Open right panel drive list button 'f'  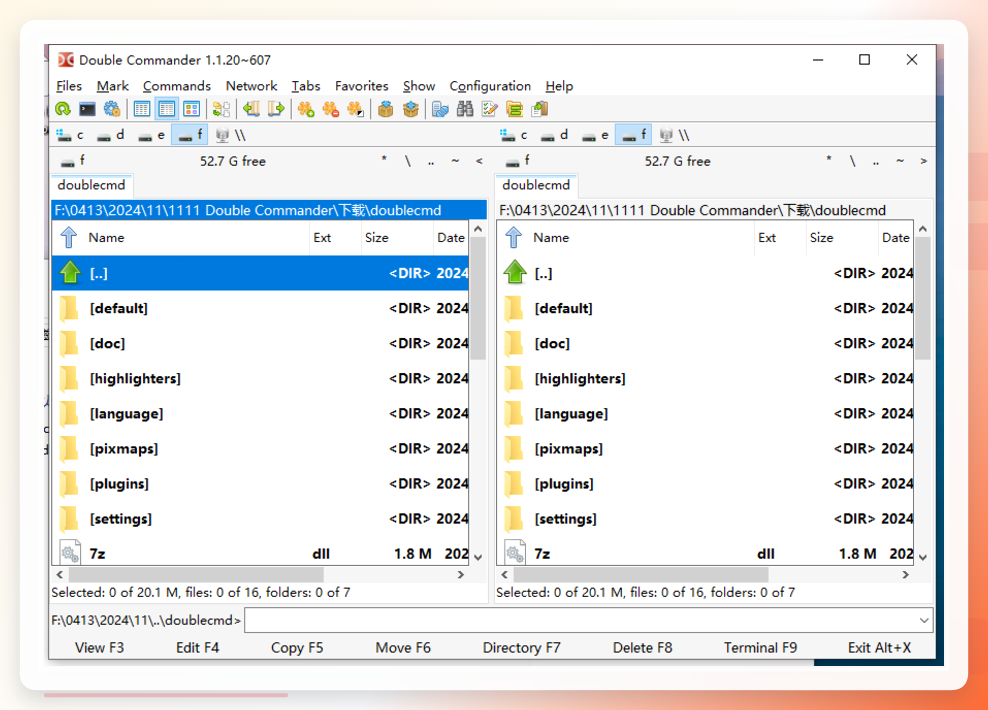click(518, 161)
